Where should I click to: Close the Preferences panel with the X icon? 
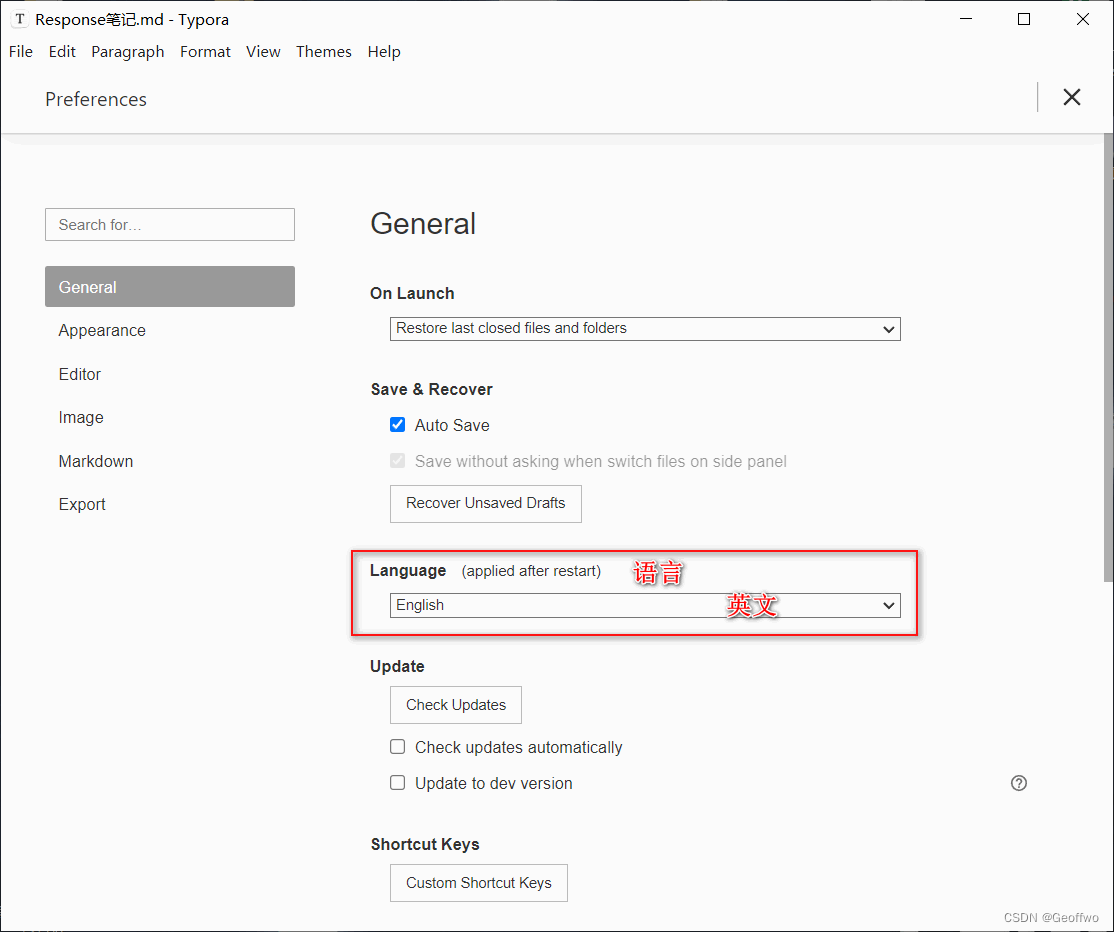click(x=1071, y=97)
